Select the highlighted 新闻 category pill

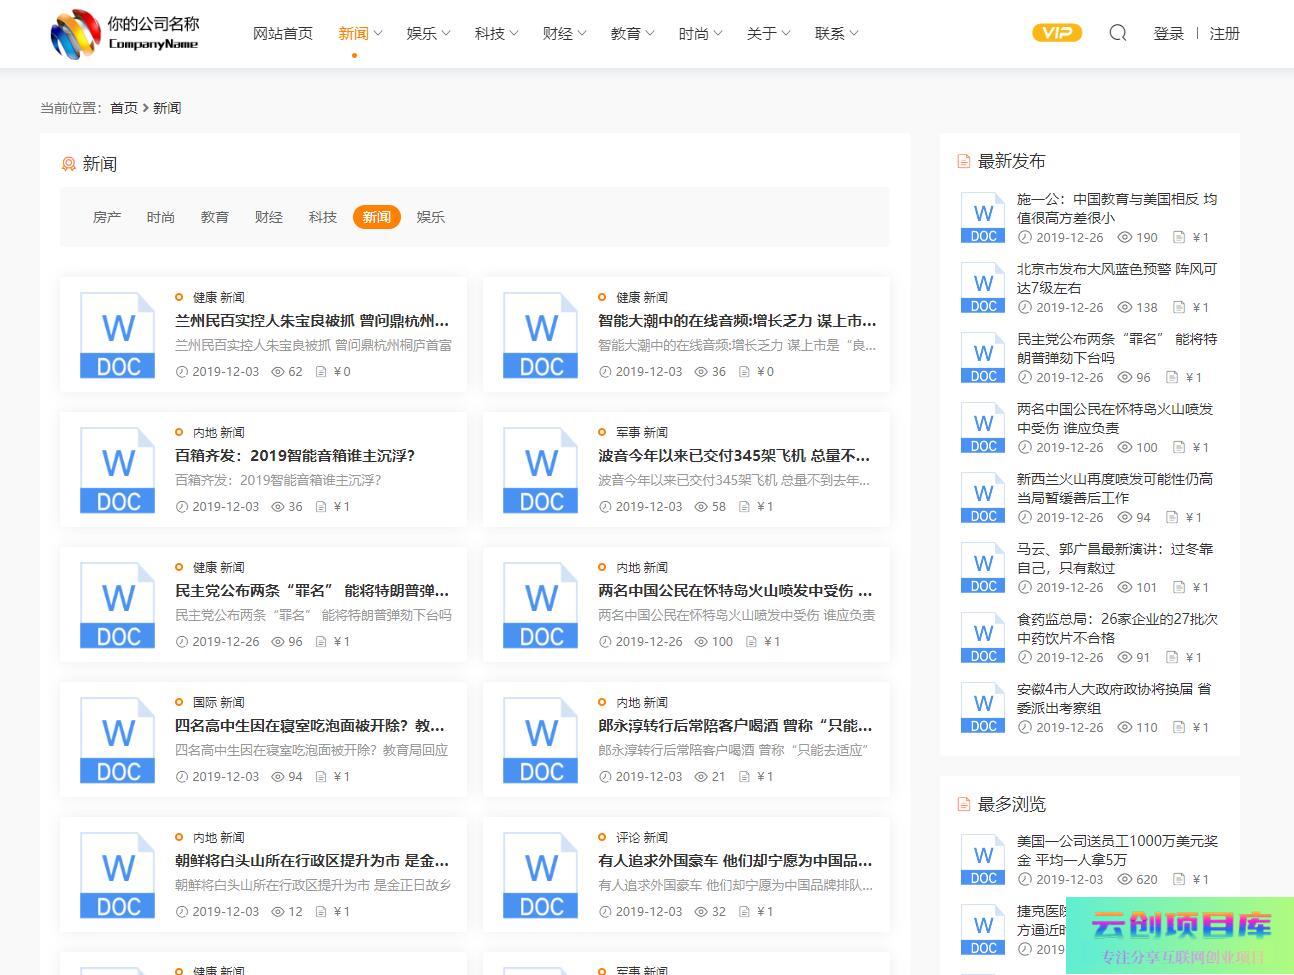(377, 217)
